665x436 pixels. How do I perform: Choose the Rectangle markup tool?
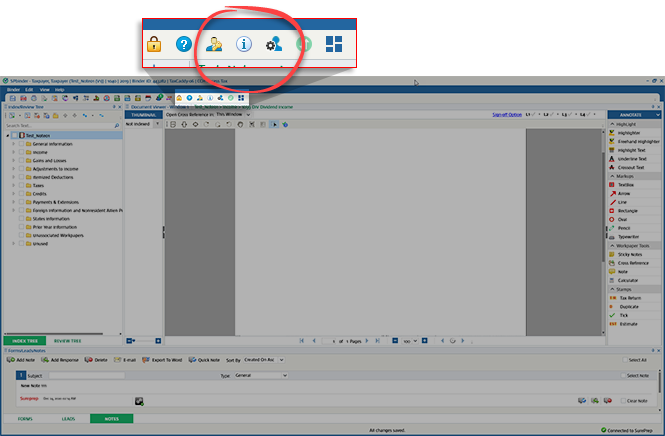[x=629, y=211]
